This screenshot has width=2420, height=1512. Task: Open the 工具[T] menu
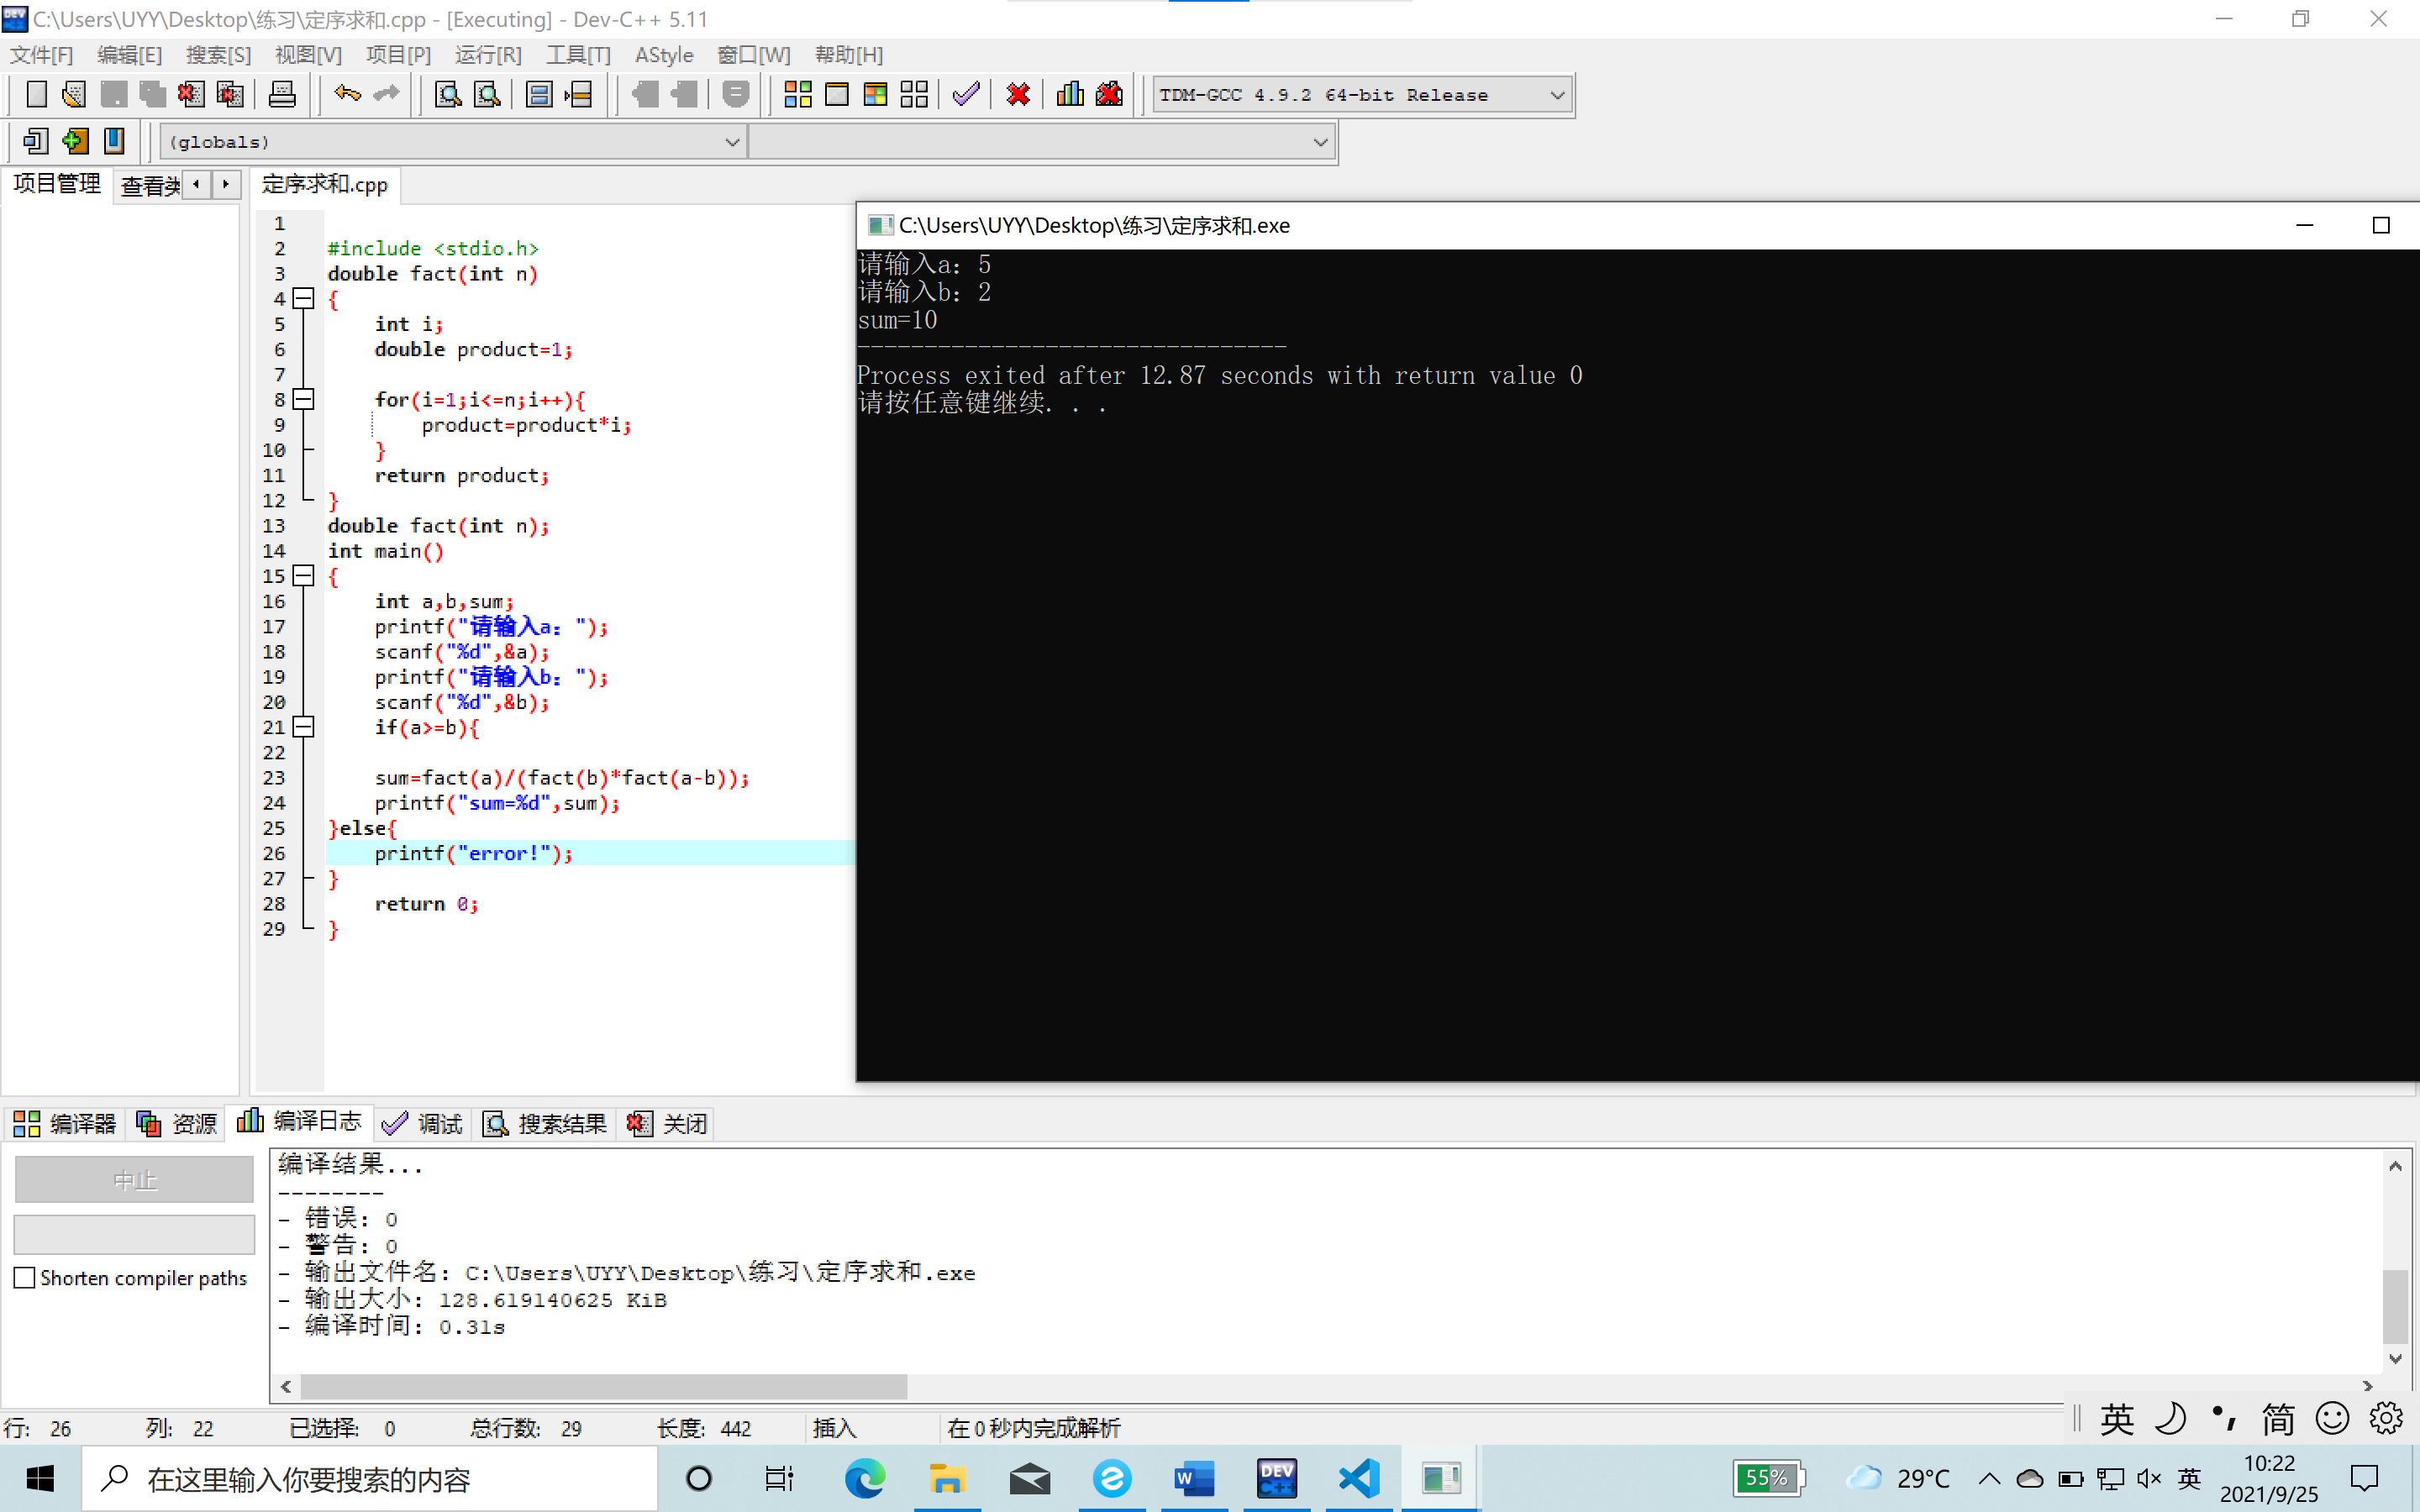tap(578, 55)
